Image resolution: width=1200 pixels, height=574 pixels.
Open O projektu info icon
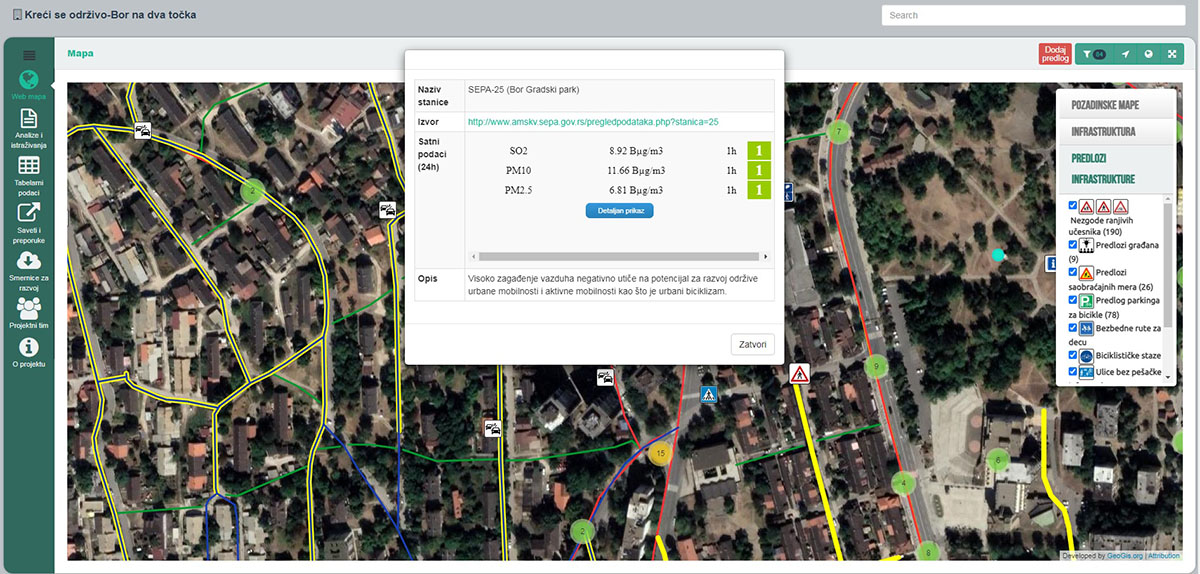pos(29,347)
